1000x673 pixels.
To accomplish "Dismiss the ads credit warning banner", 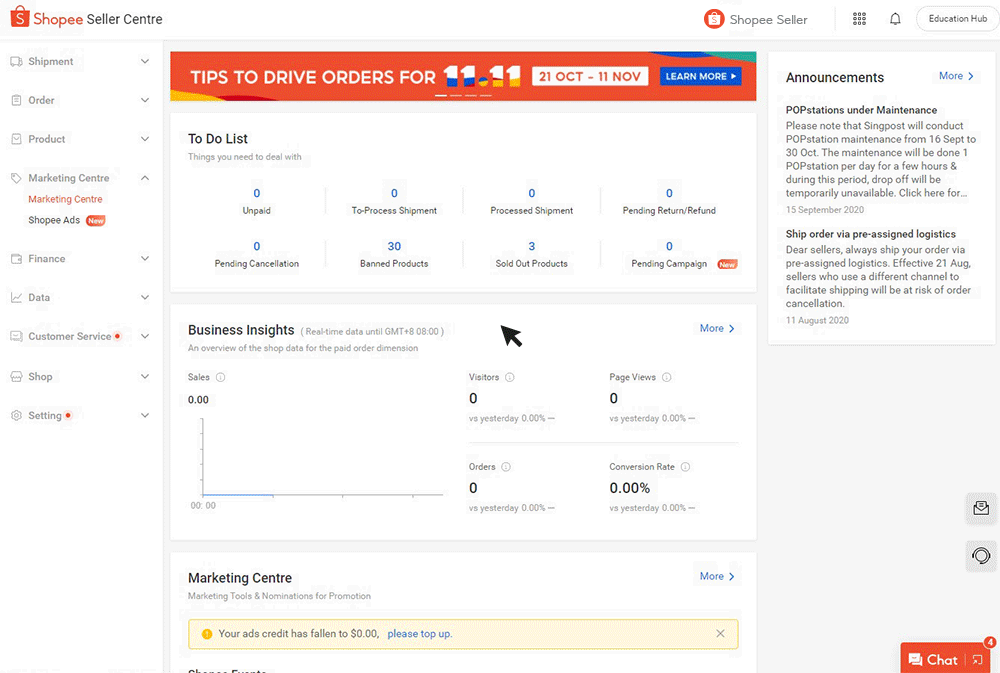I will pos(720,634).
